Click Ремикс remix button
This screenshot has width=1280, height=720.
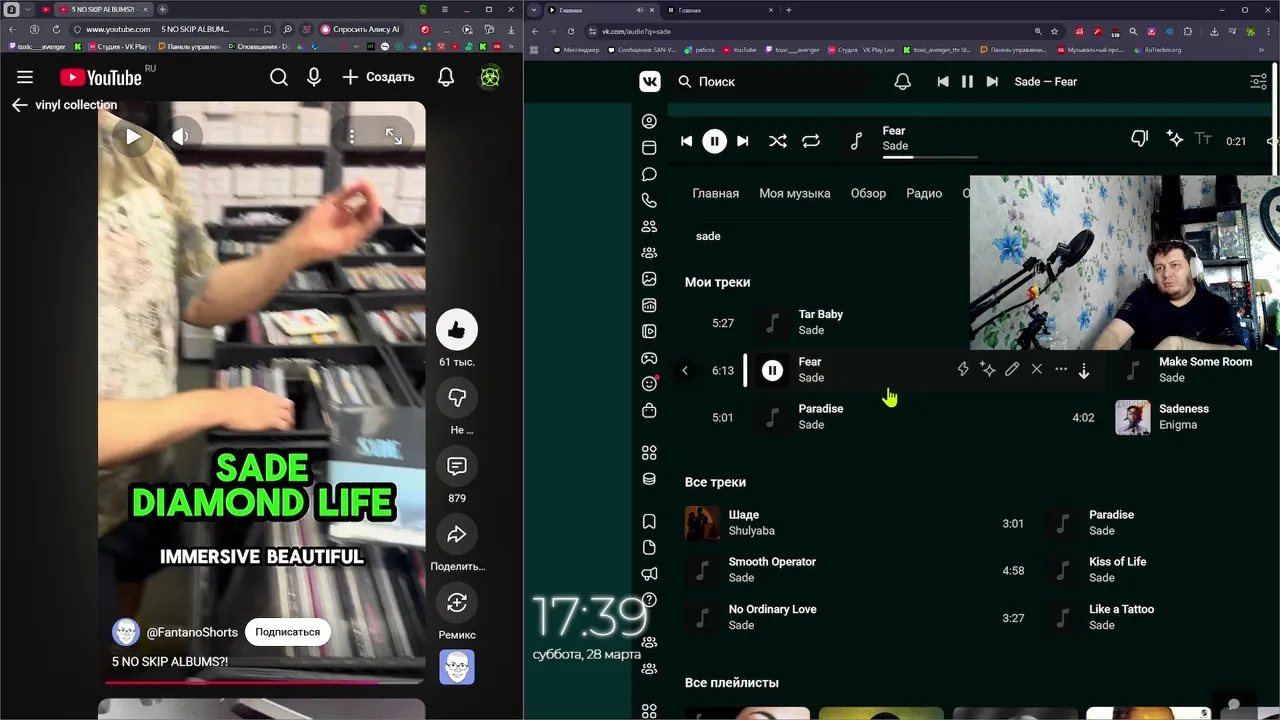(x=457, y=602)
